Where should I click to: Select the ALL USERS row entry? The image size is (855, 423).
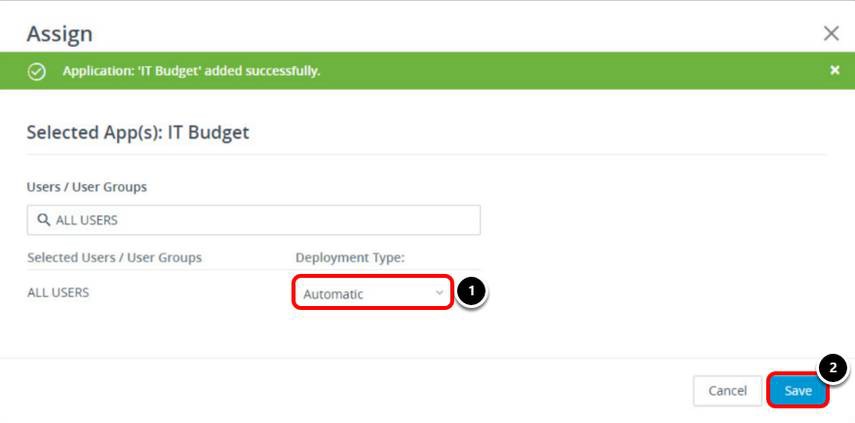(58, 293)
